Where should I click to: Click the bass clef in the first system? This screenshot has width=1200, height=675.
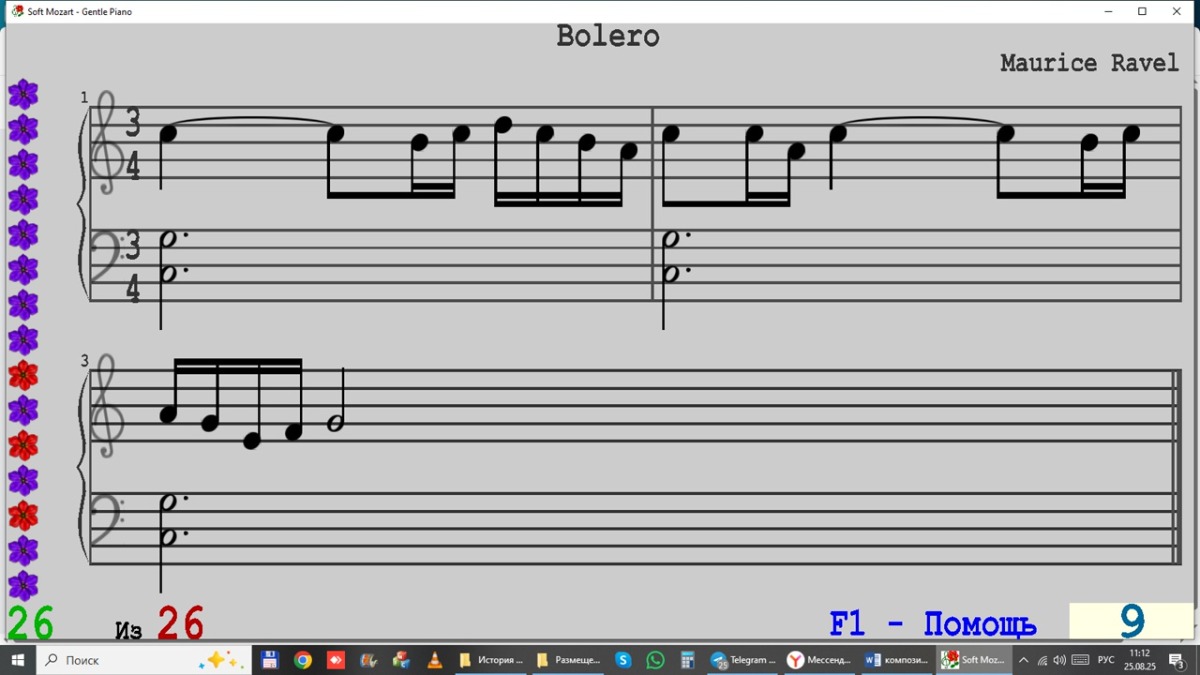coord(106,255)
